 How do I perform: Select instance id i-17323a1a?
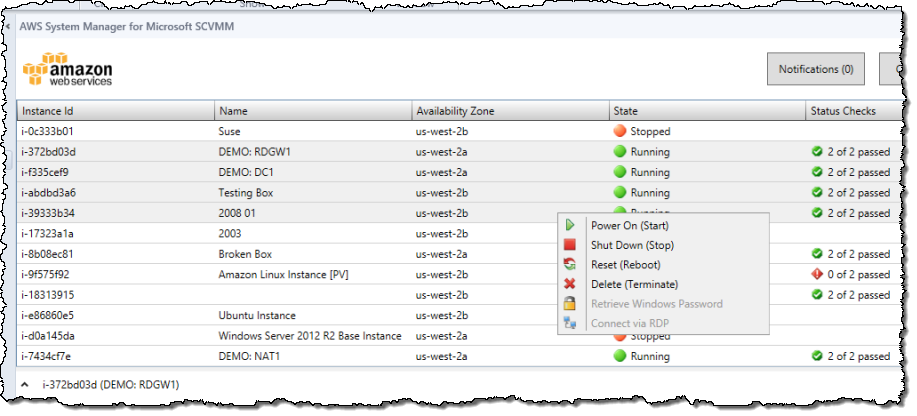pyautogui.click(x=47, y=233)
